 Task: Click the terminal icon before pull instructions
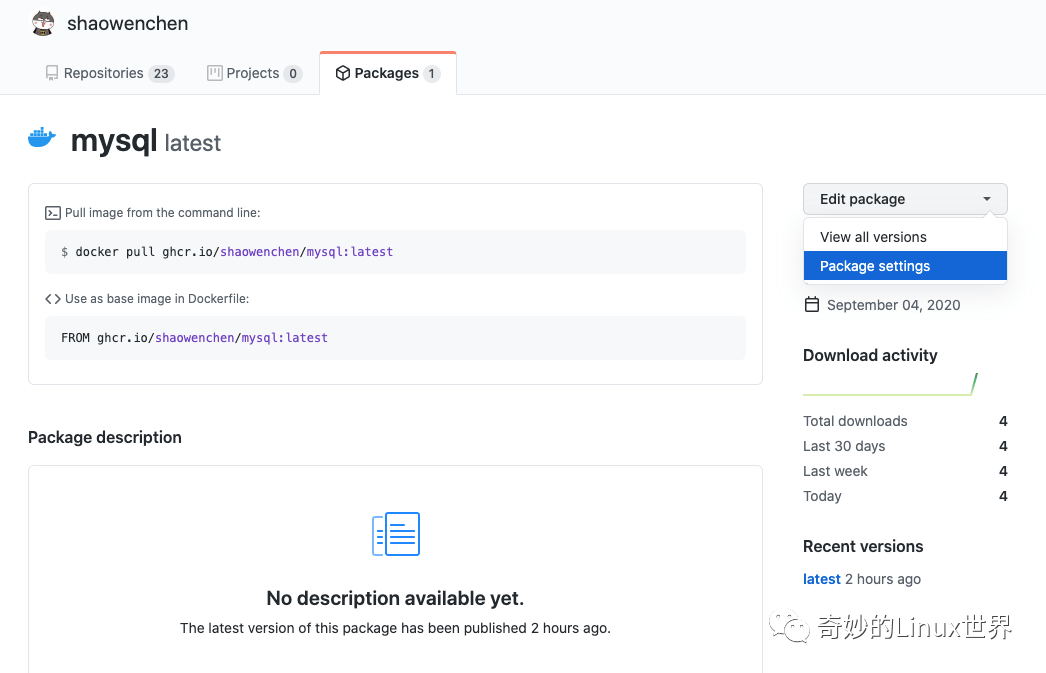pyautogui.click(x=52, y=212)
